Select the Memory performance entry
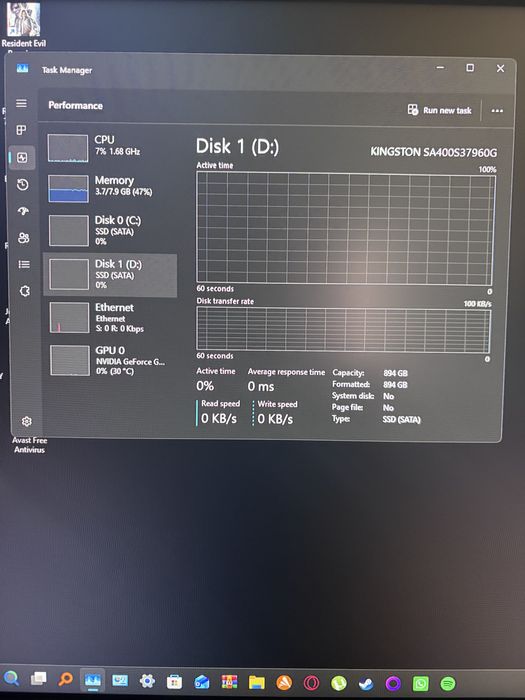The width and height of the screenshot is (525, 700). coord(111,188)
